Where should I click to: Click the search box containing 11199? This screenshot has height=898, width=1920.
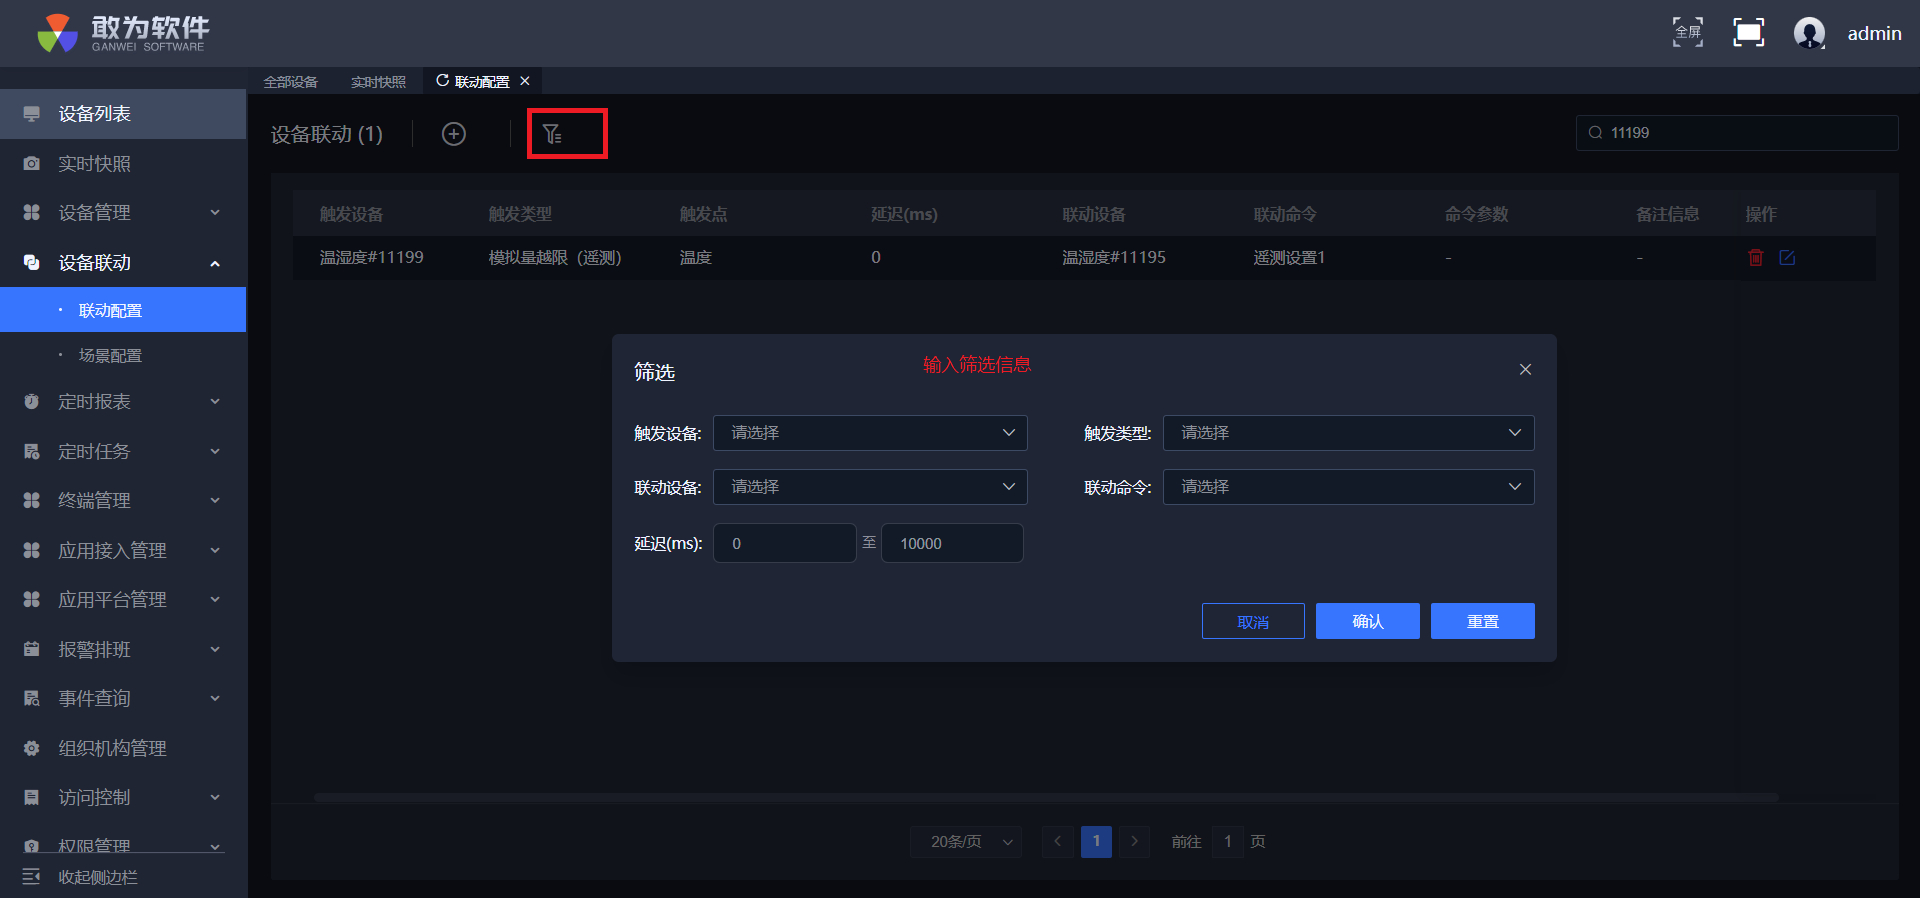[1737, 133]
